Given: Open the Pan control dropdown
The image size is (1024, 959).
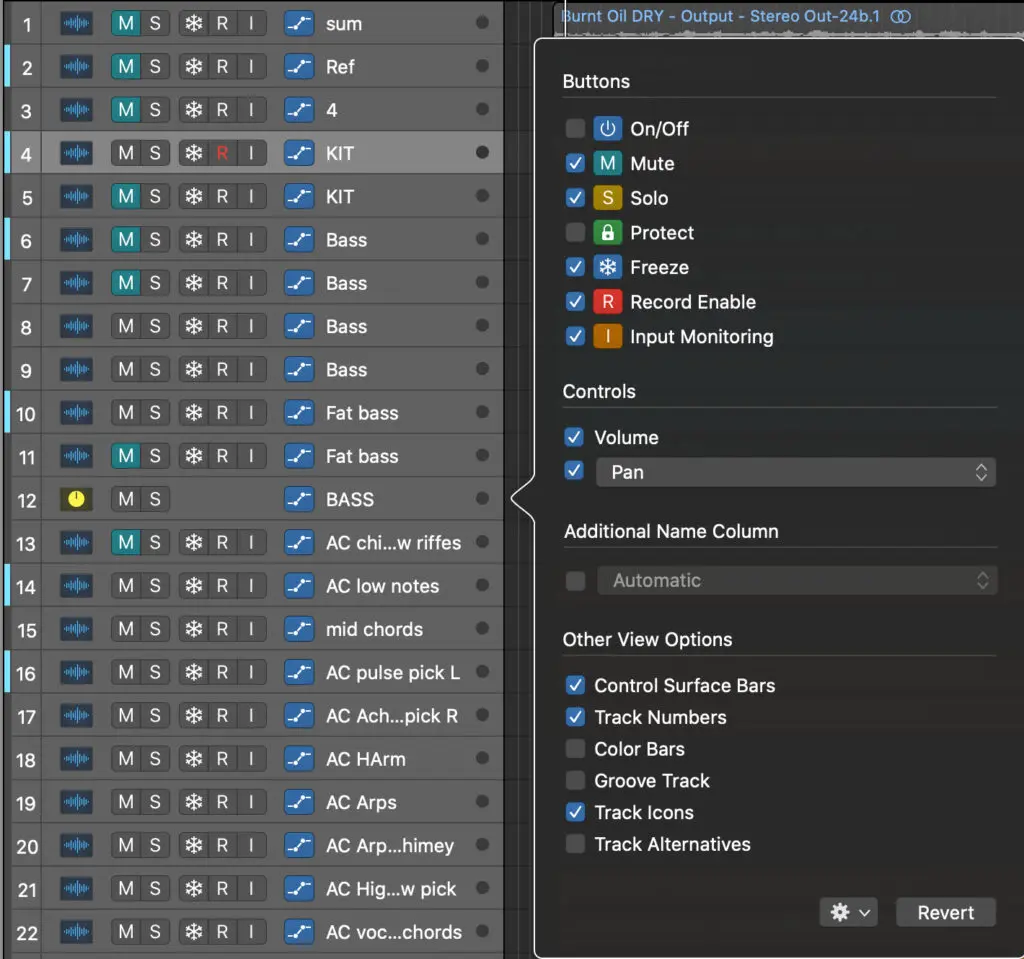Looking at the screenshot, I should [x=796, y=472].
